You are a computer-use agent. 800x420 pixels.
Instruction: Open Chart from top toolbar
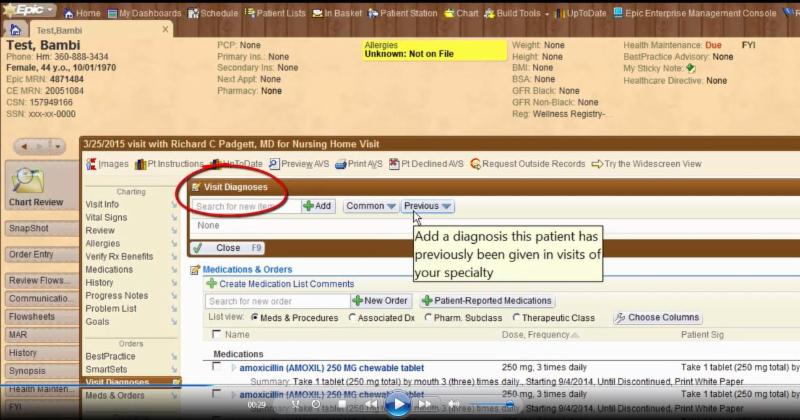461,13
